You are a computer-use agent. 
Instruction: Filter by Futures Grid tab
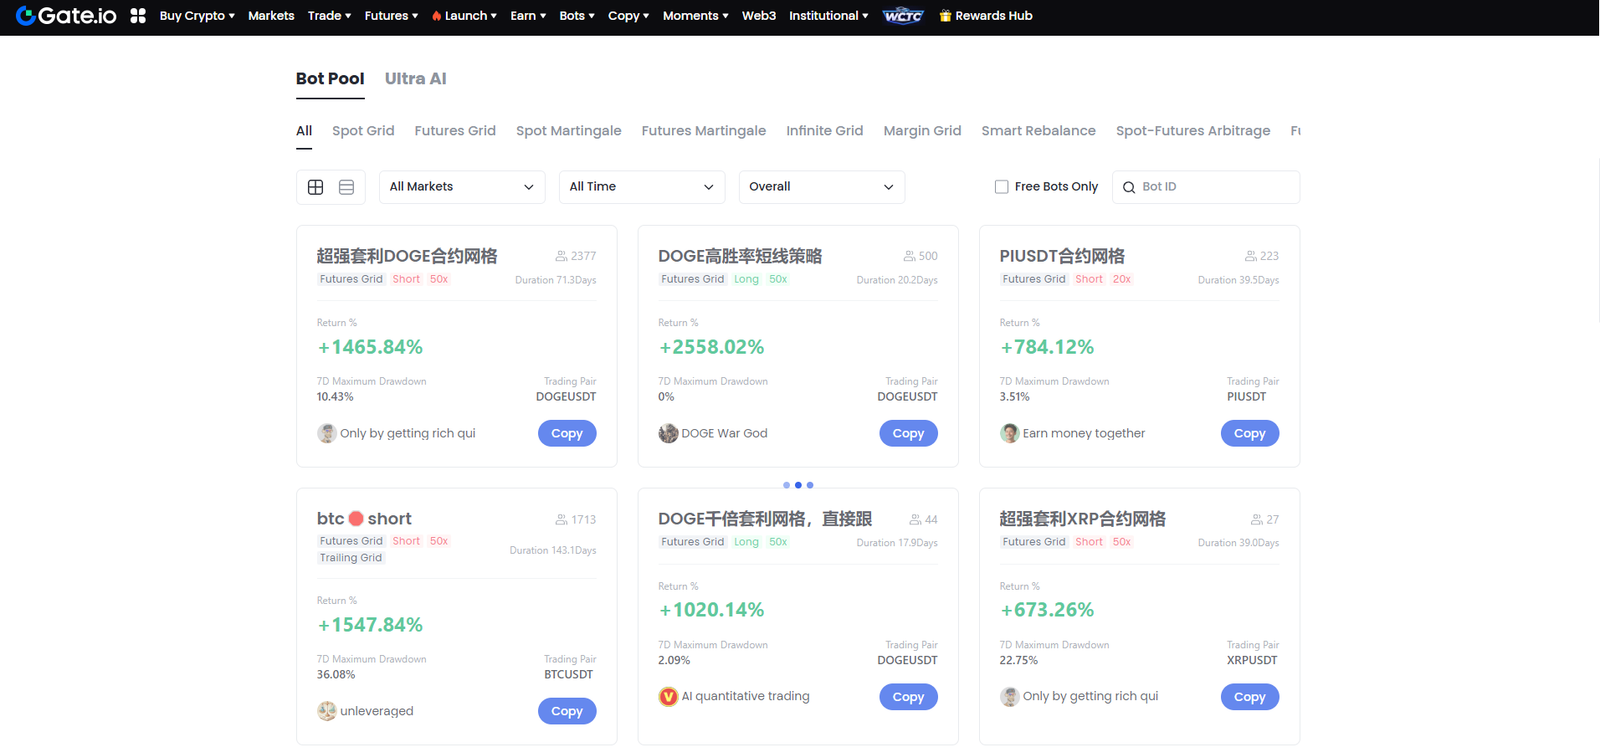pos(455,131)
